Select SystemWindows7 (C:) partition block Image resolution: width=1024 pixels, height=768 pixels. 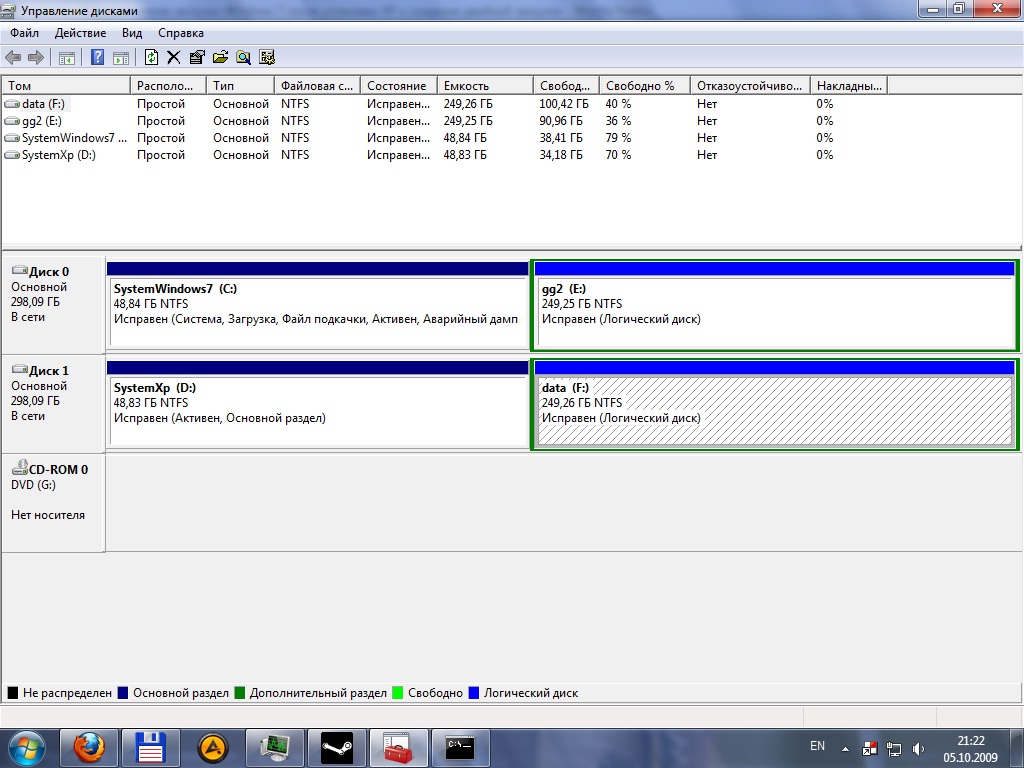tap(317, 305)
